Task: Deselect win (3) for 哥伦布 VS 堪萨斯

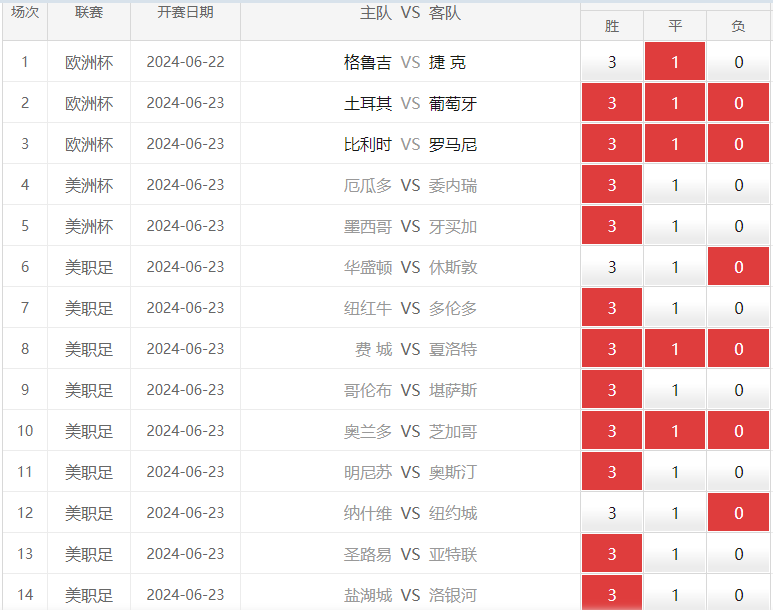Action: tap(612, 389)
